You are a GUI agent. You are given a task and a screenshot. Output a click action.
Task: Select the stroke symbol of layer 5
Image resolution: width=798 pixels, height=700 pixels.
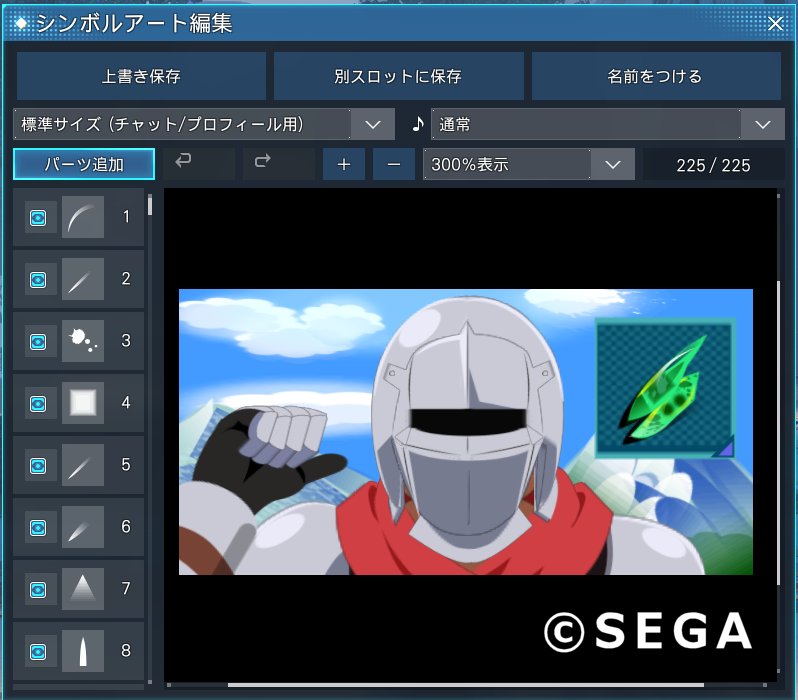tap(83, 465)
